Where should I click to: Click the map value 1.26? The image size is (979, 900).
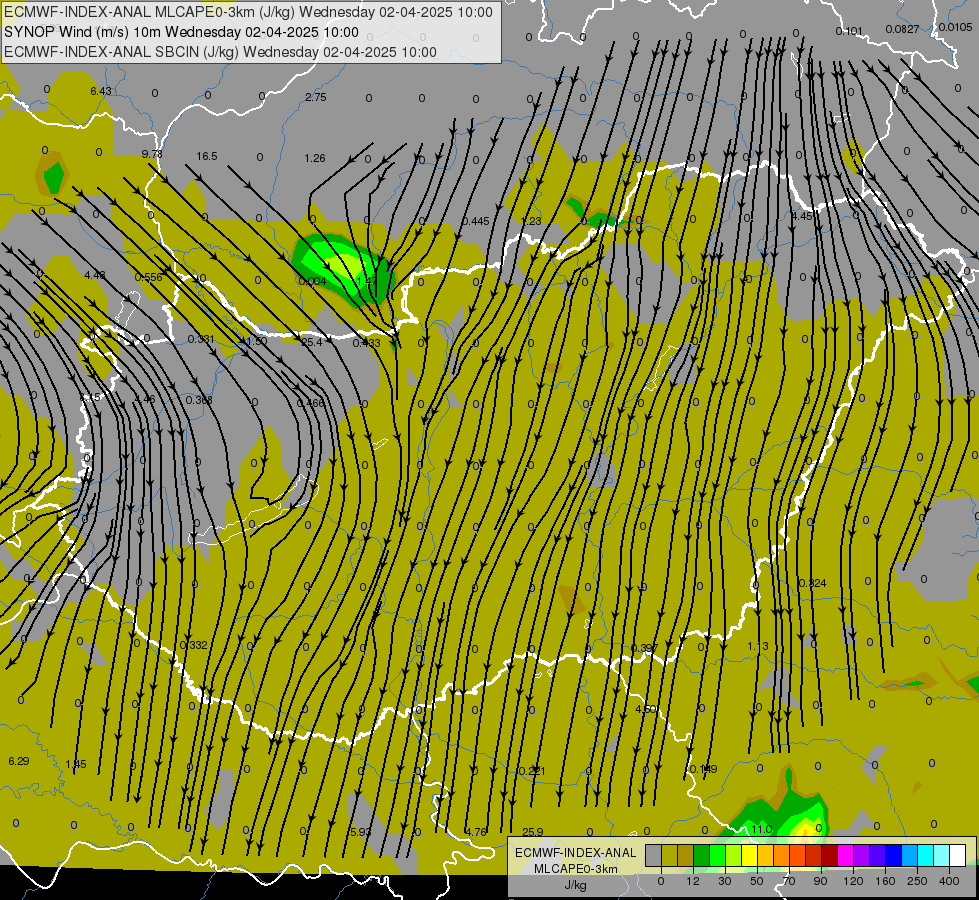pos(315,158)
